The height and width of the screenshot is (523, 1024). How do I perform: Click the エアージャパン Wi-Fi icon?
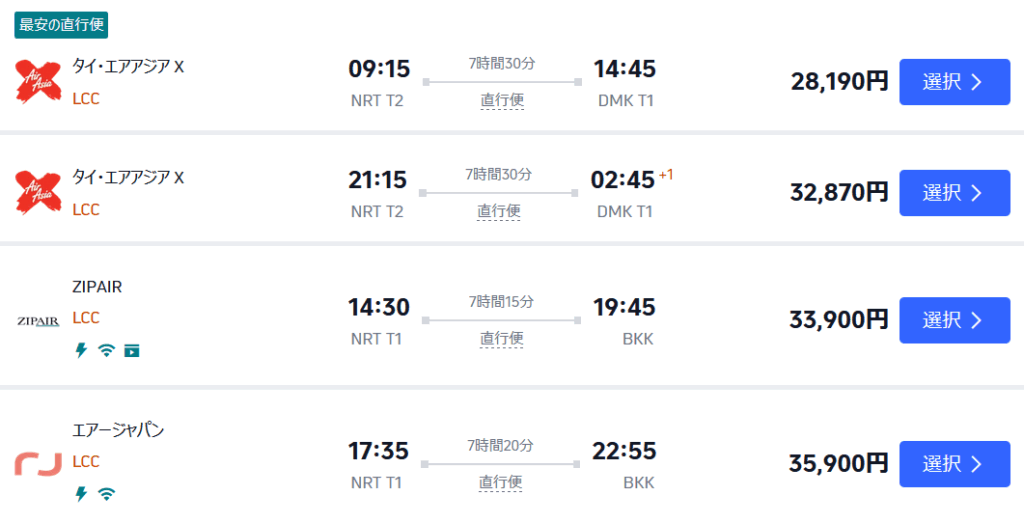[x=106, y=493]
